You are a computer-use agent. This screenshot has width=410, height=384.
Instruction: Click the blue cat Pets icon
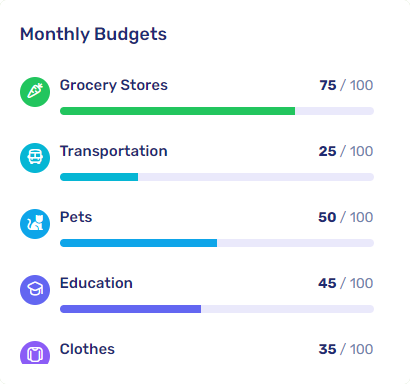tap(35, 224)
